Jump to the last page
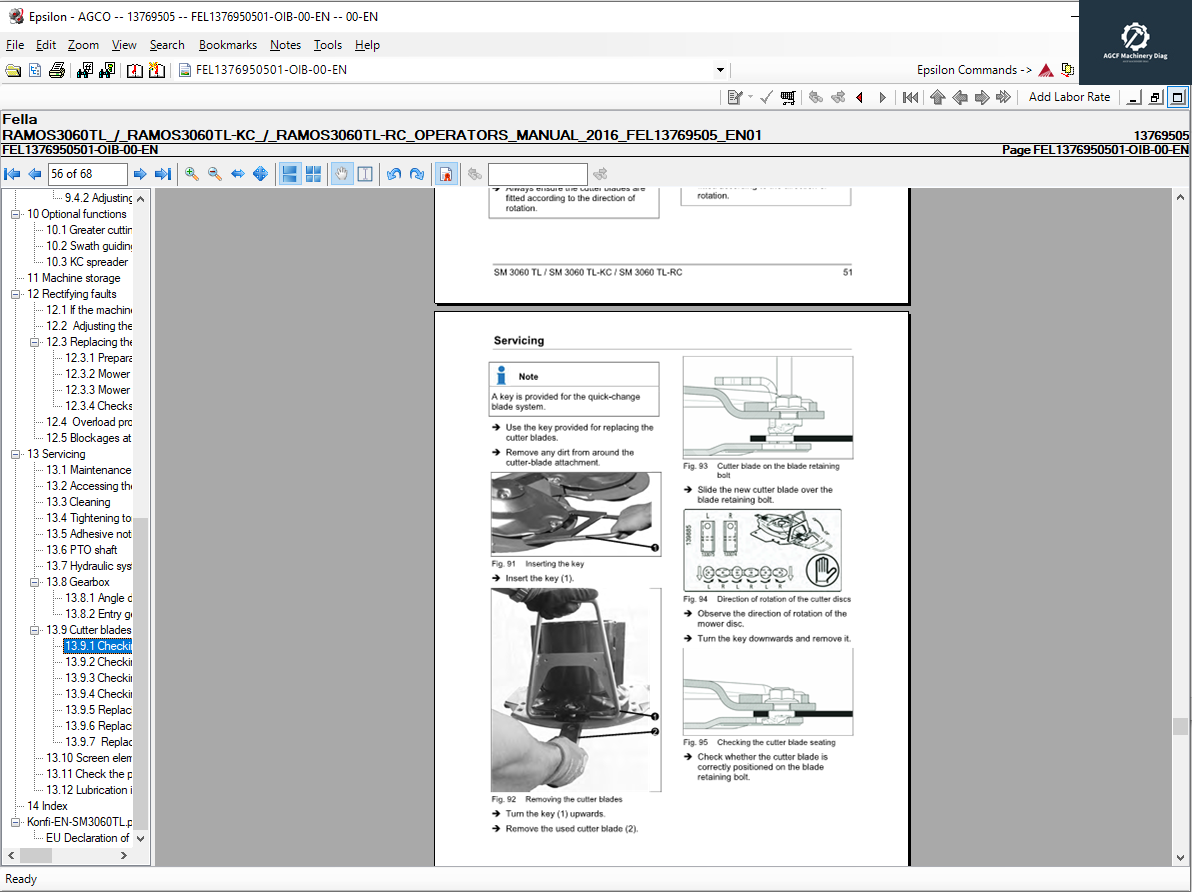 pyautogui.click(x=163, y=174)
